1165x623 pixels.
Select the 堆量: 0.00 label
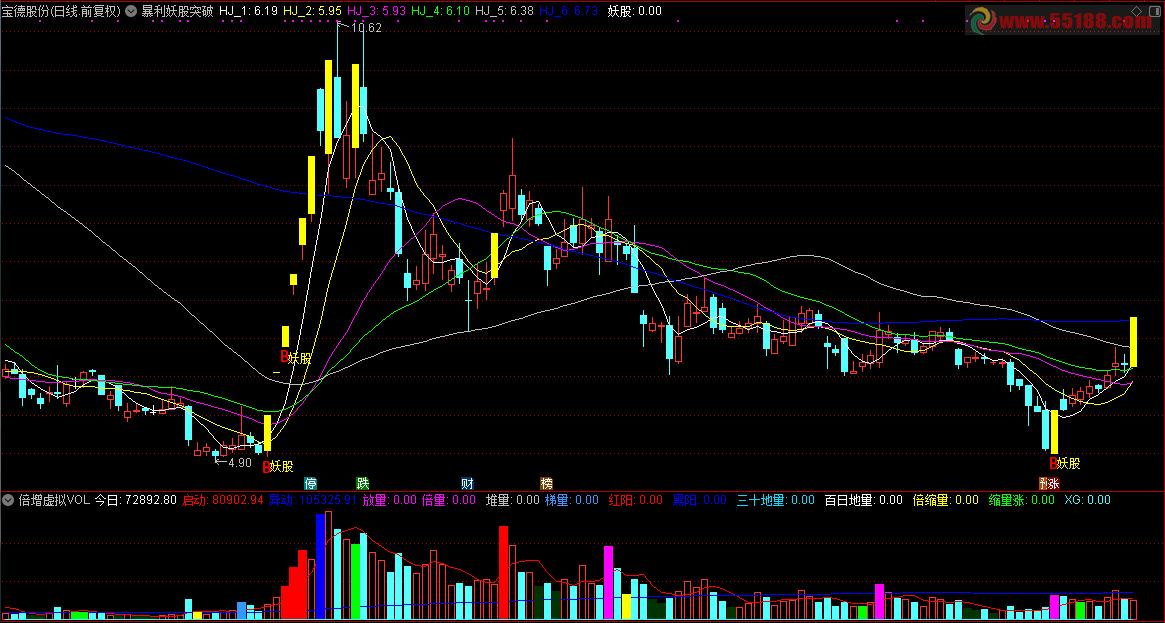tap(513, 500)
